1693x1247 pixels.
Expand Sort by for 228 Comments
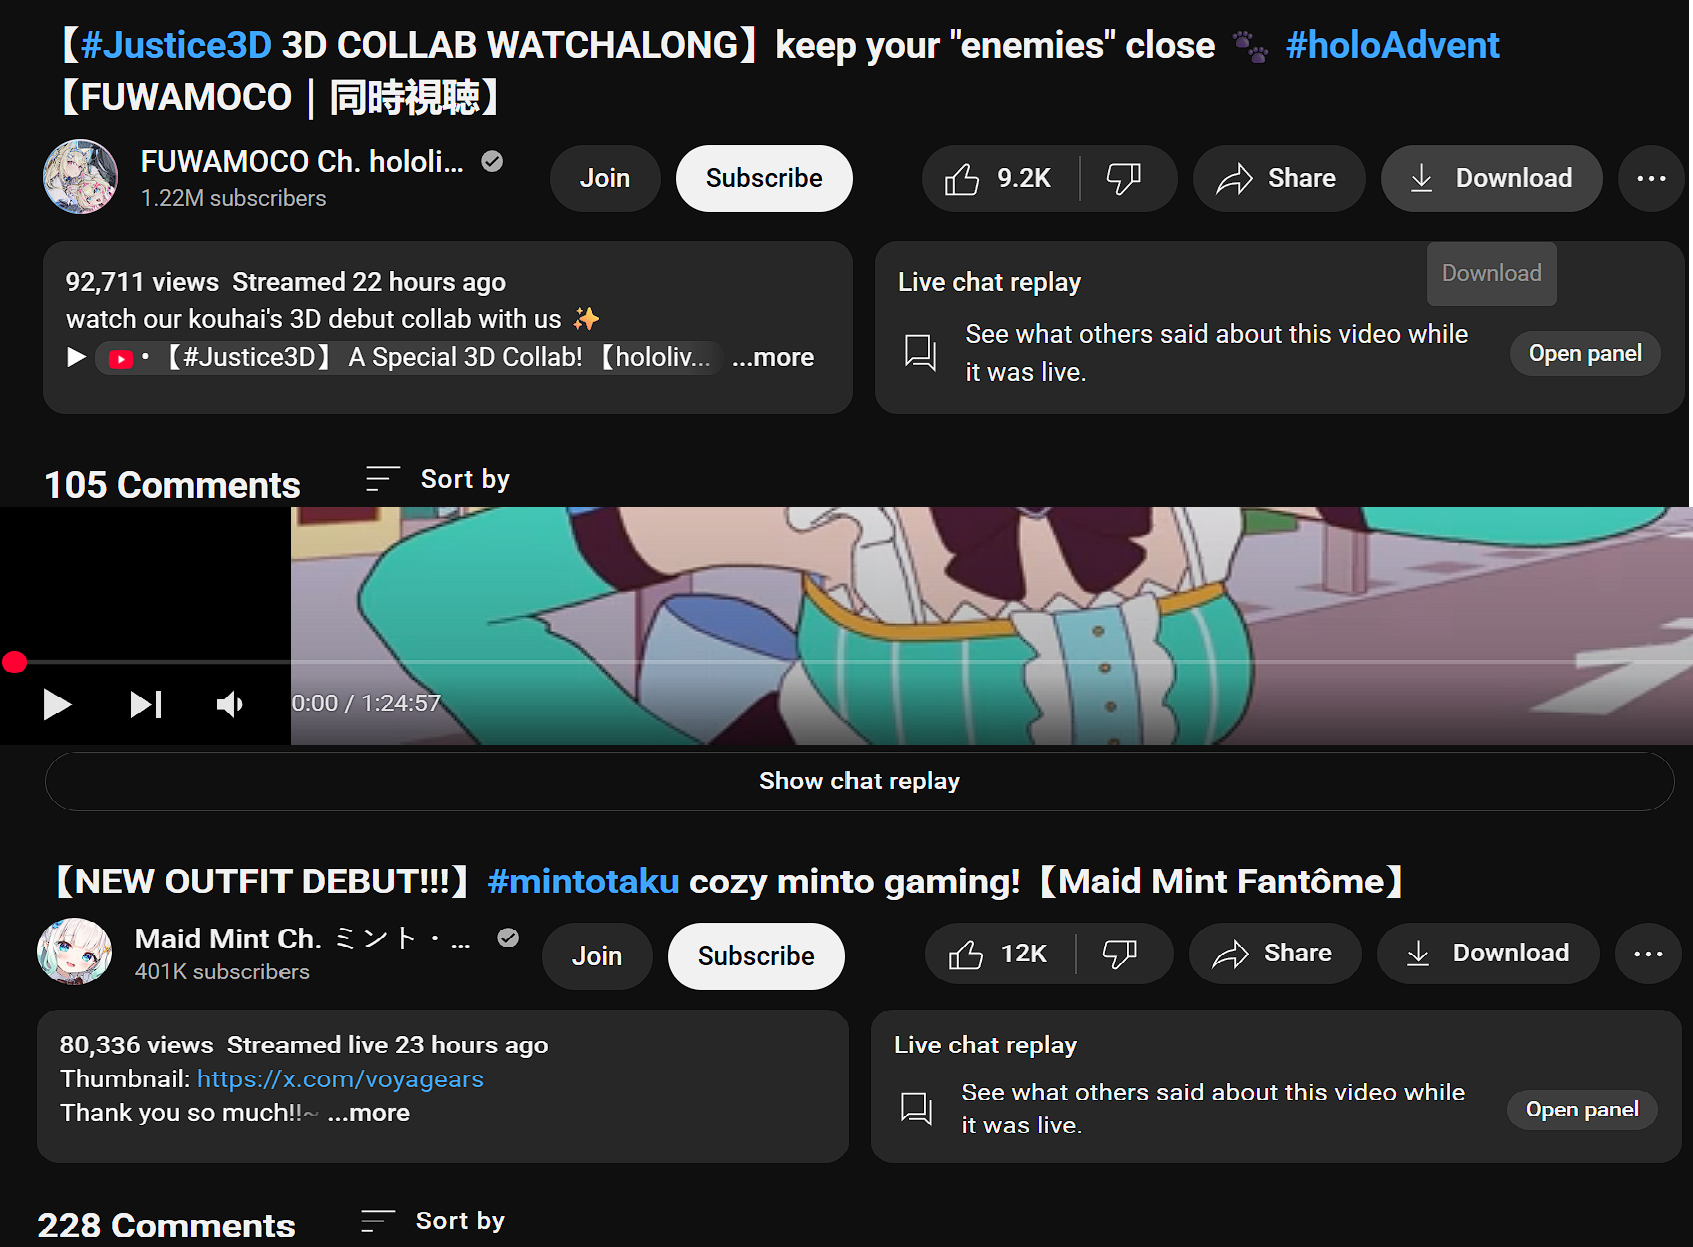[433, 1221]
